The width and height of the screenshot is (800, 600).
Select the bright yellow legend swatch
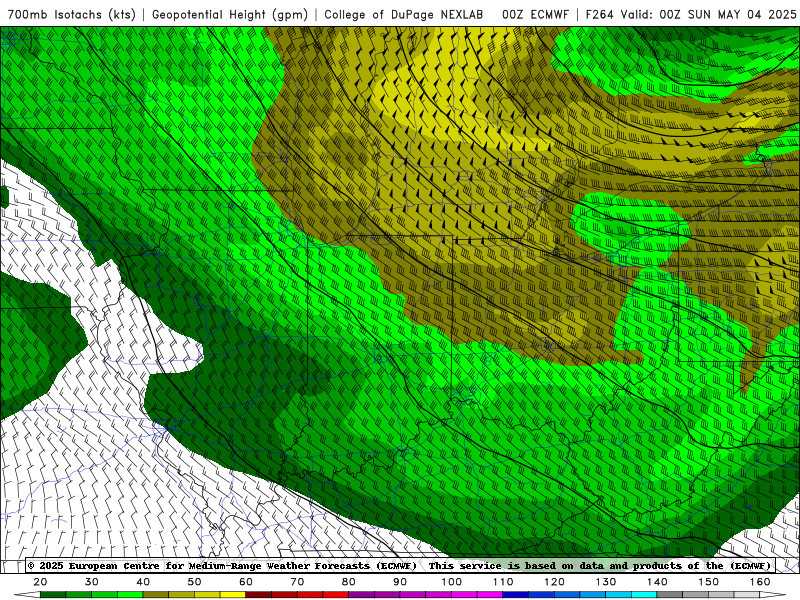(x=233, y=595)
